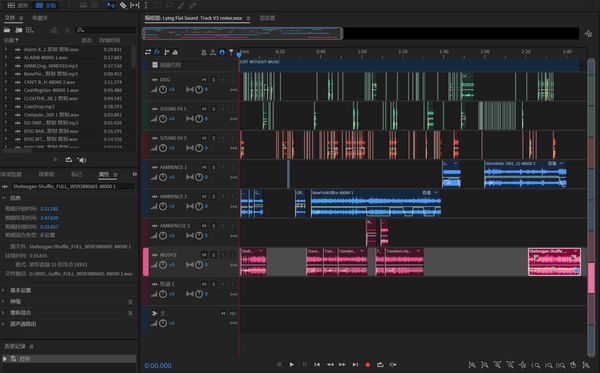Click the master track (主) volume knob
Screen dimensions: 600x373
[x=163, y=323]
